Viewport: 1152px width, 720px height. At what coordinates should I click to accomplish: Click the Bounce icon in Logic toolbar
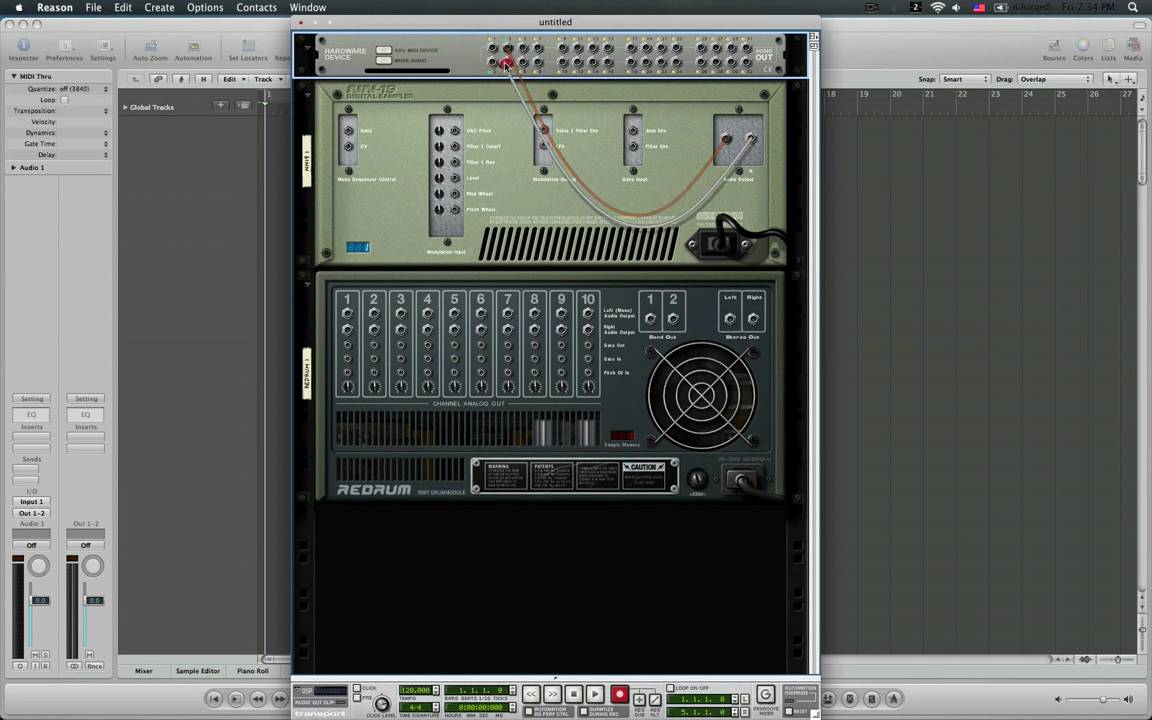[1054, 50]
